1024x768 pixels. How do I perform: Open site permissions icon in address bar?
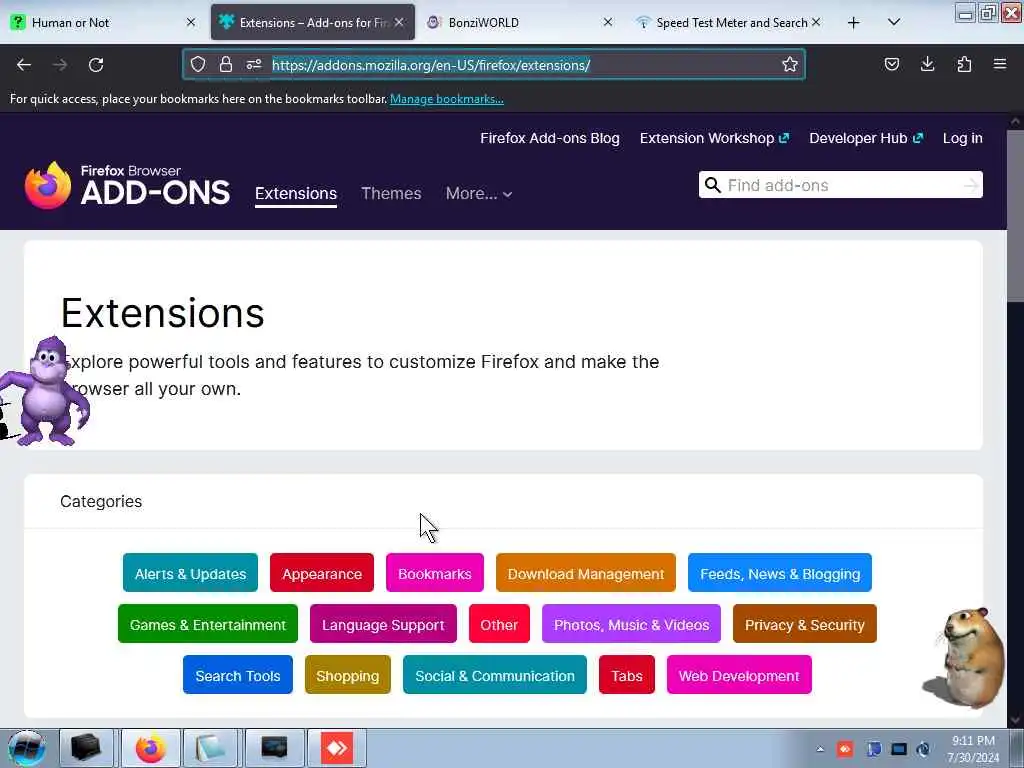254,64
